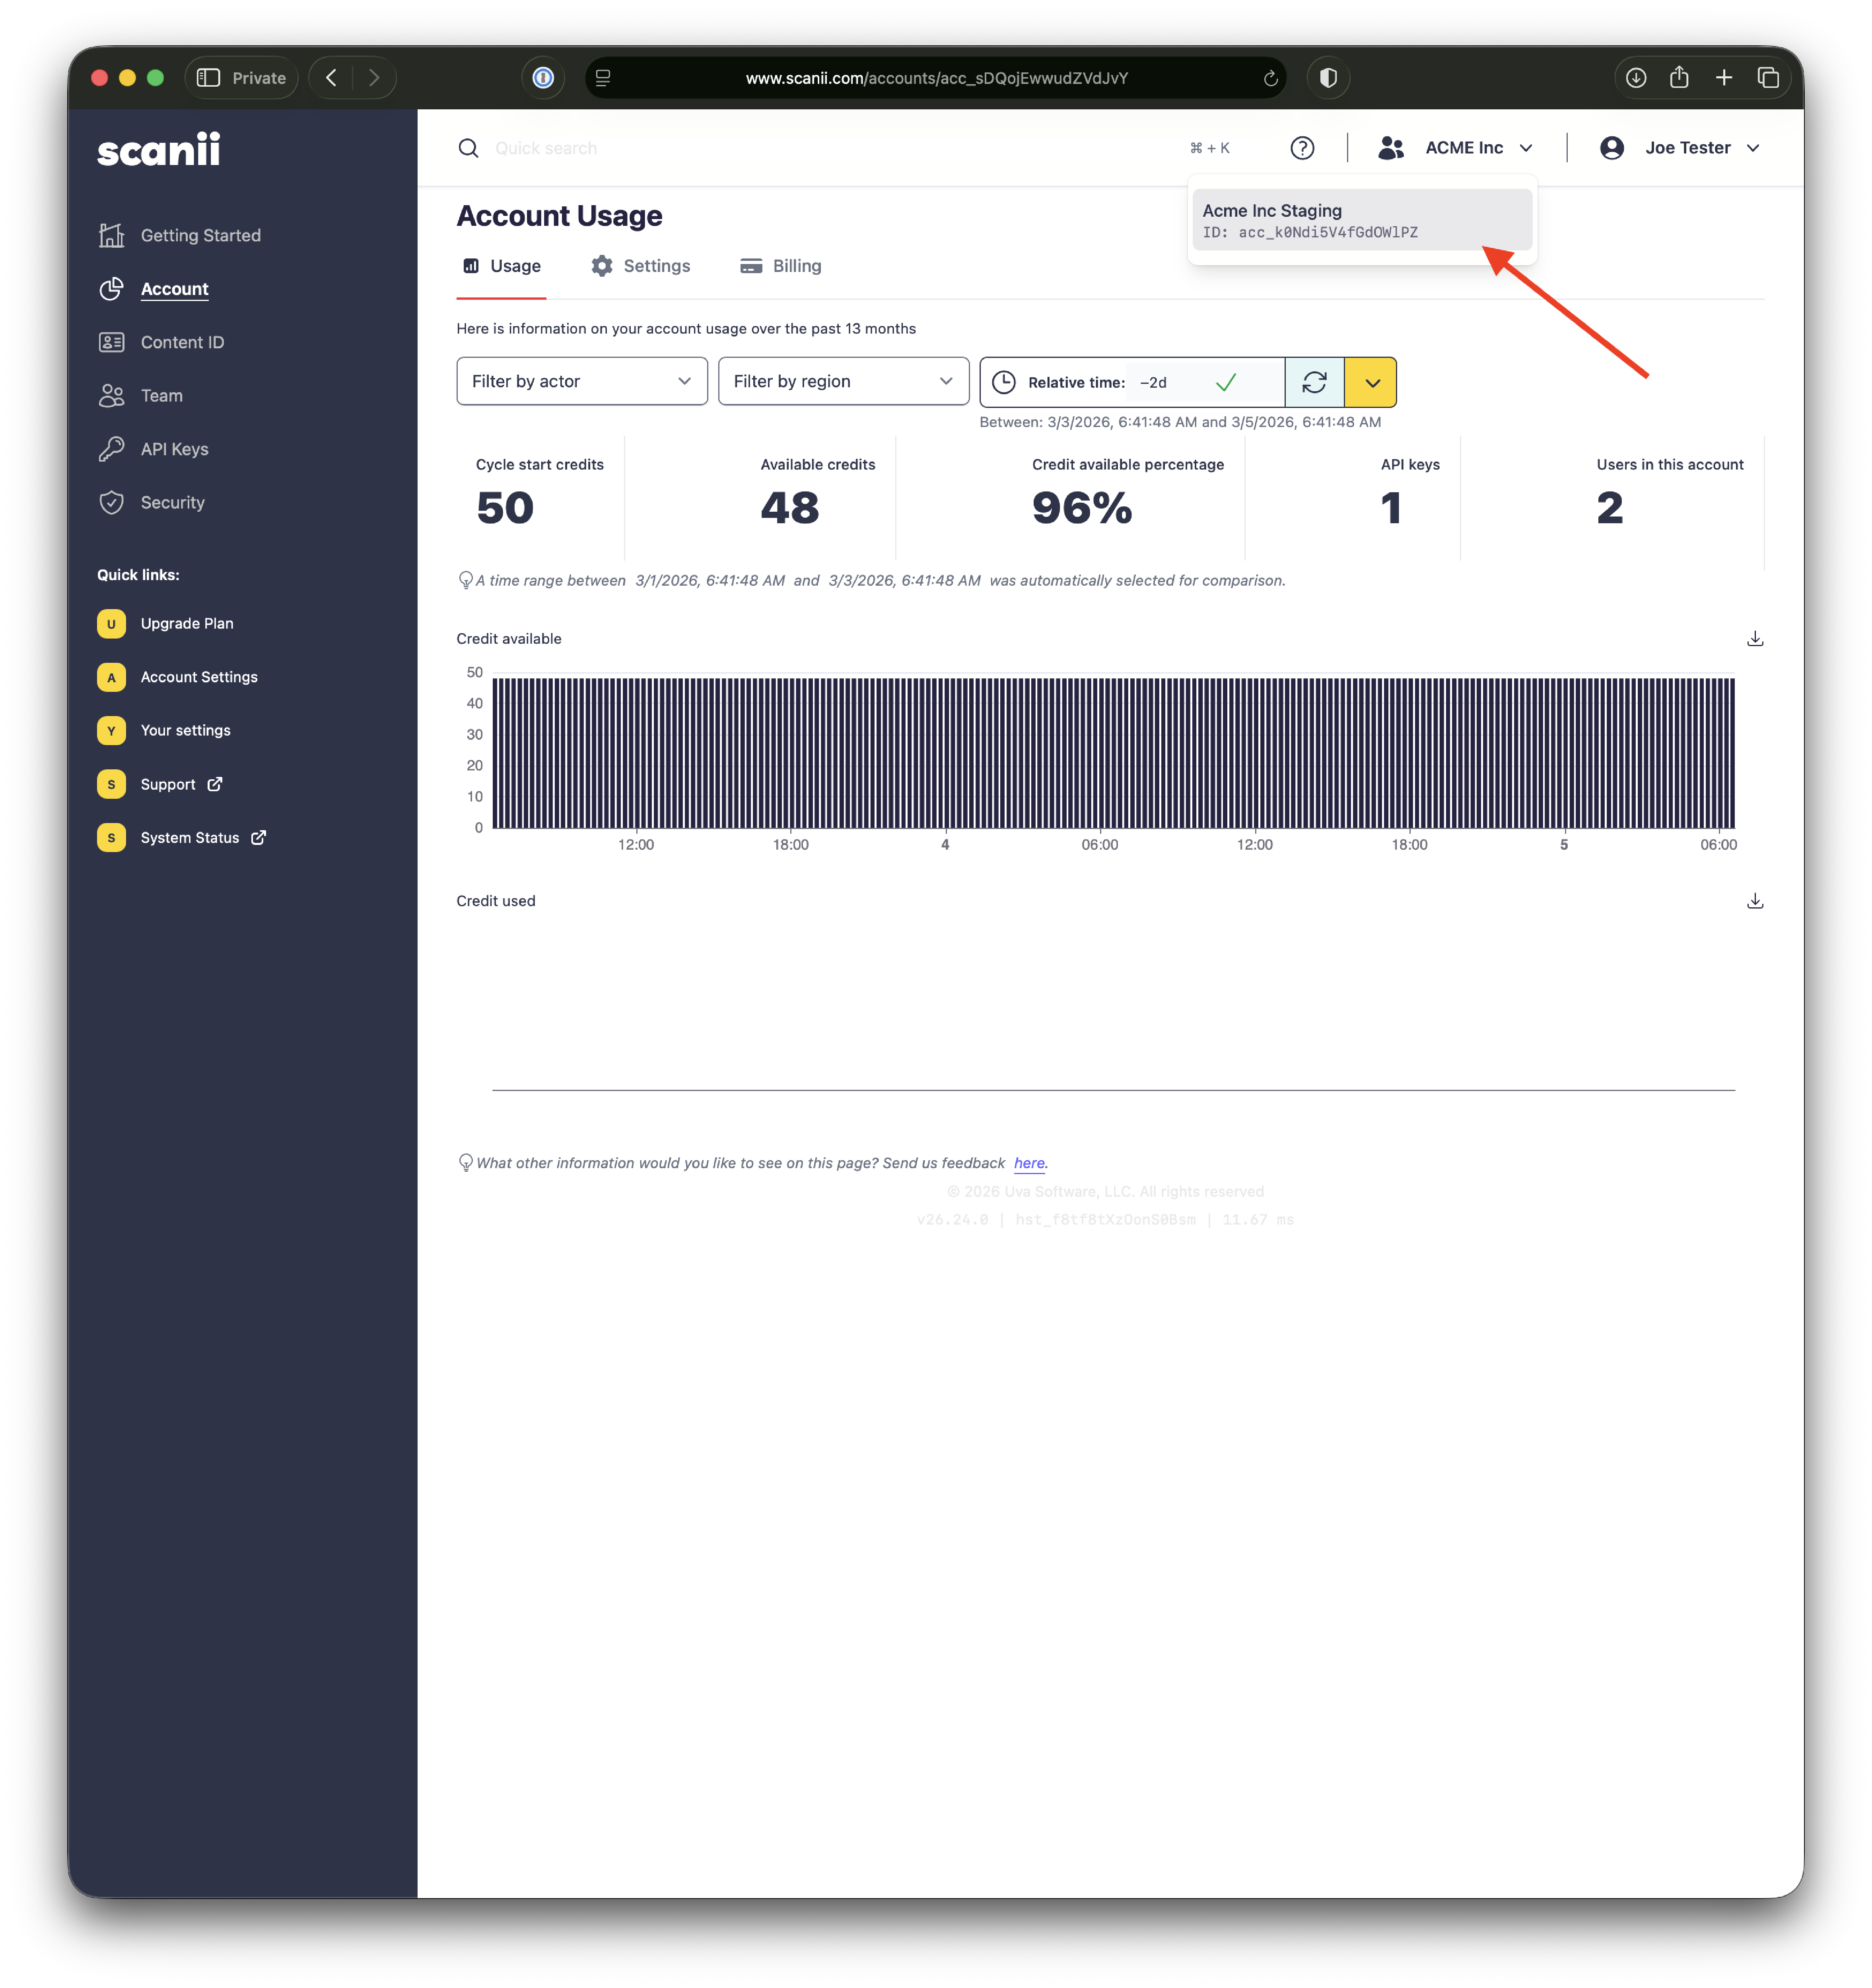Image resolution: width=1872 pixels, height=1988 pixels.
Task: Click into the Quick search field
Action: tap(800, 148)
